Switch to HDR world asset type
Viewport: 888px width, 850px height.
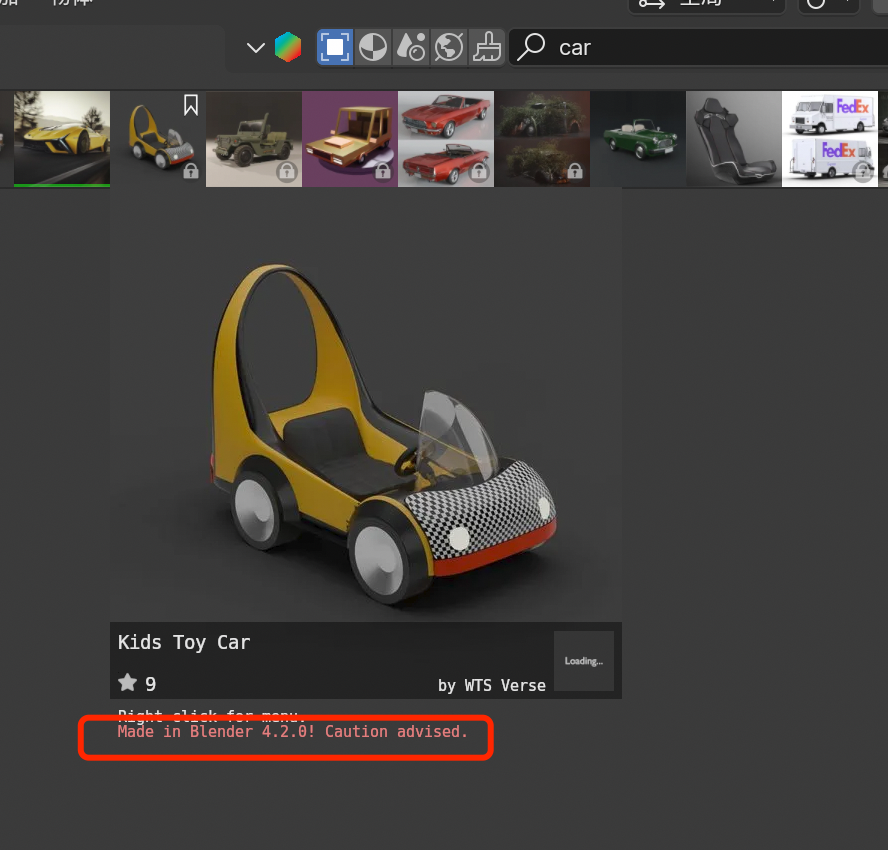(x=449, y=47)
